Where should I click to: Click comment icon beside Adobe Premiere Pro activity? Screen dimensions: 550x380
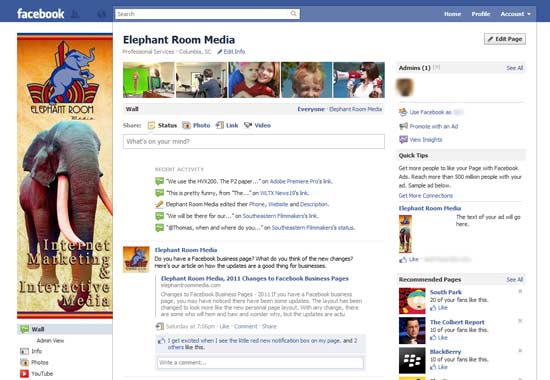coord(159,181)
